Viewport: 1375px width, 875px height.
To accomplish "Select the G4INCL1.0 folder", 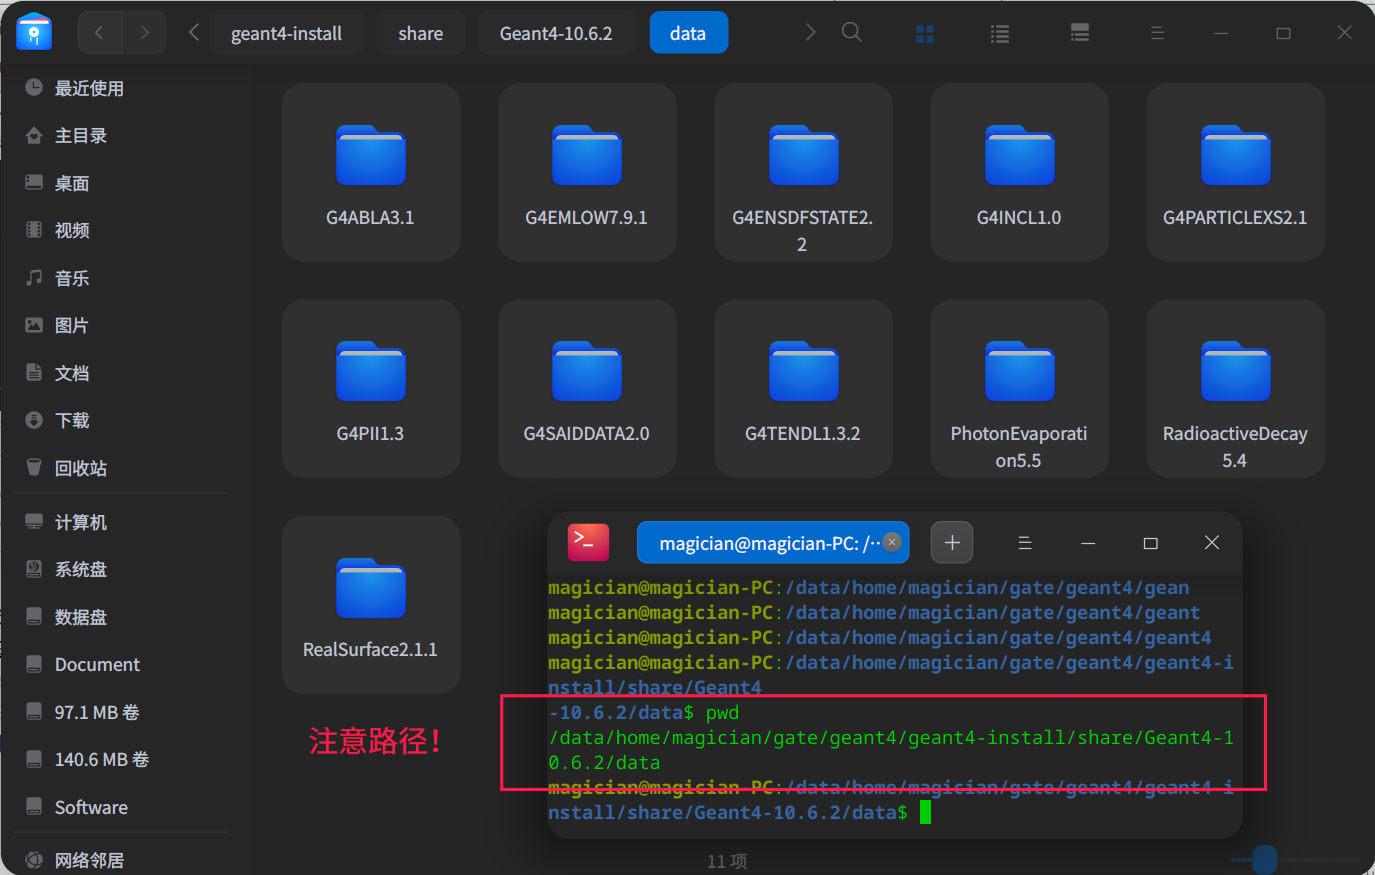I will click(1019, 172).
